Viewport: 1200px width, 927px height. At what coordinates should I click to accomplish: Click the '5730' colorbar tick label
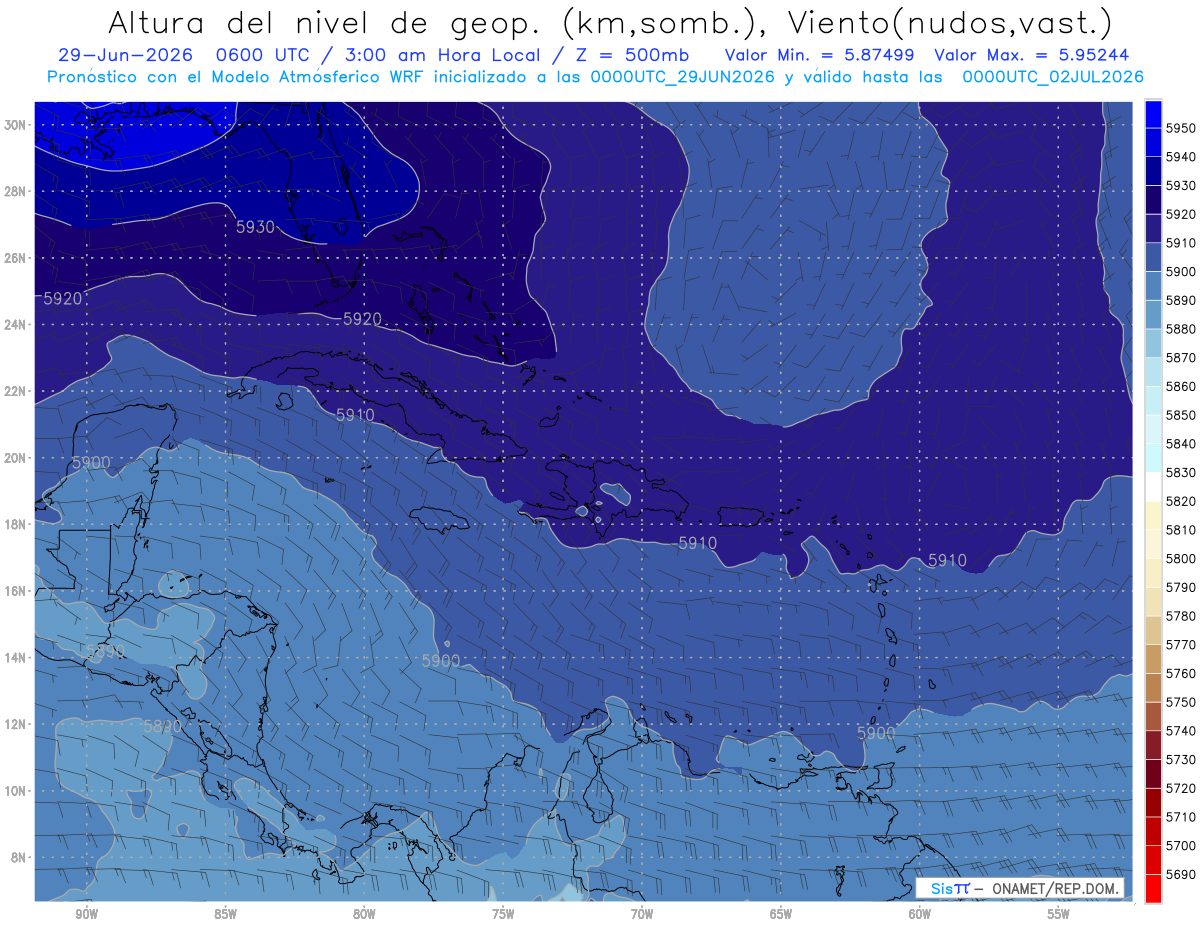(x=1181, y=759)
